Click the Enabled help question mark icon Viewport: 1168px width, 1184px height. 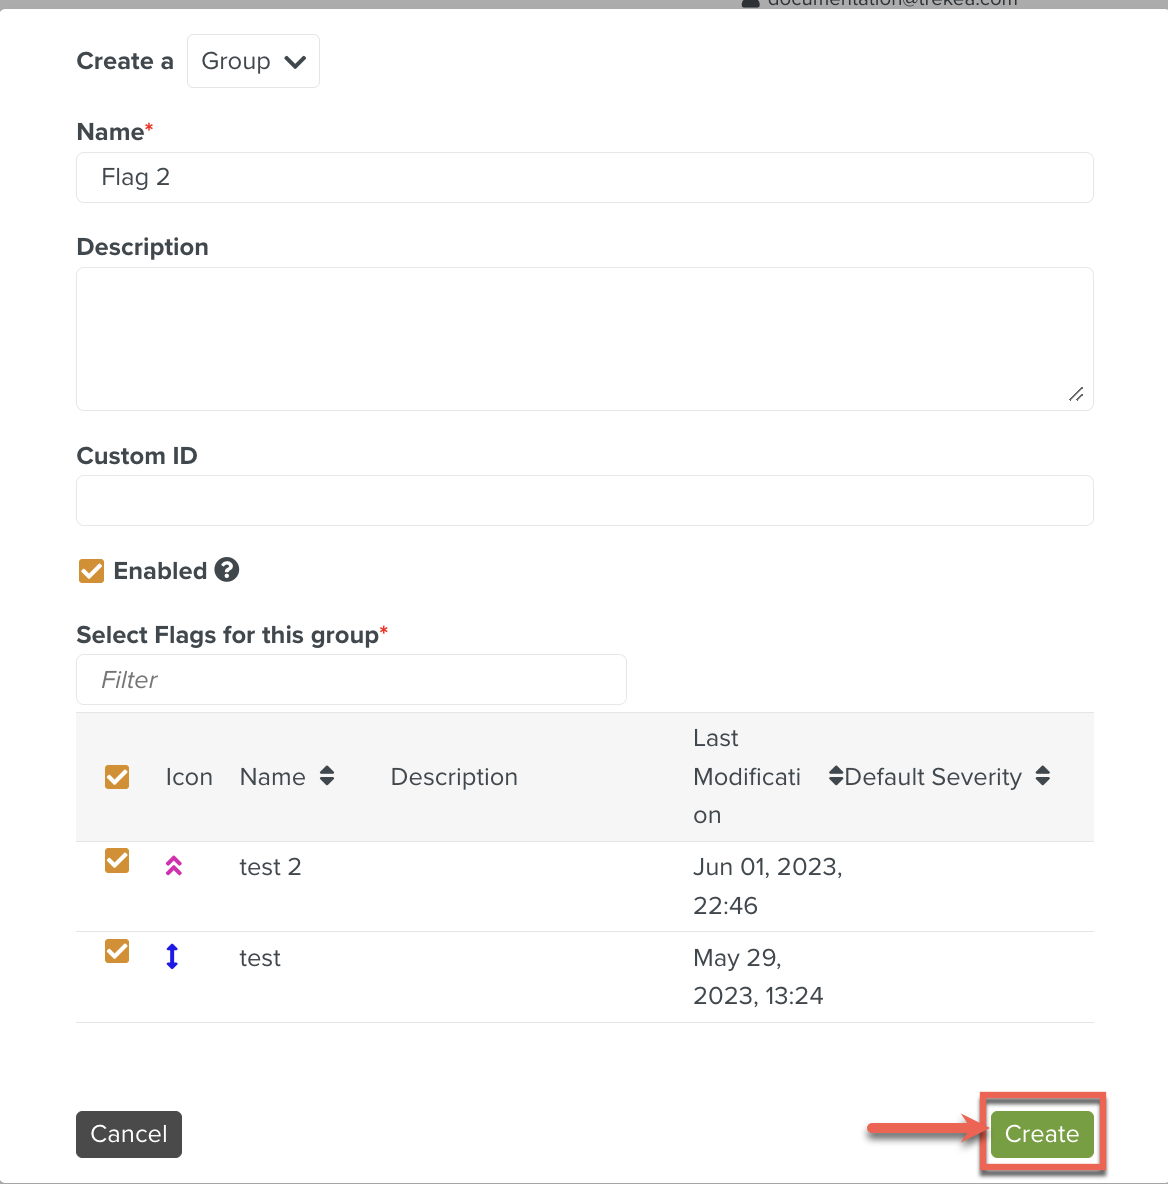tap(227, 570)
